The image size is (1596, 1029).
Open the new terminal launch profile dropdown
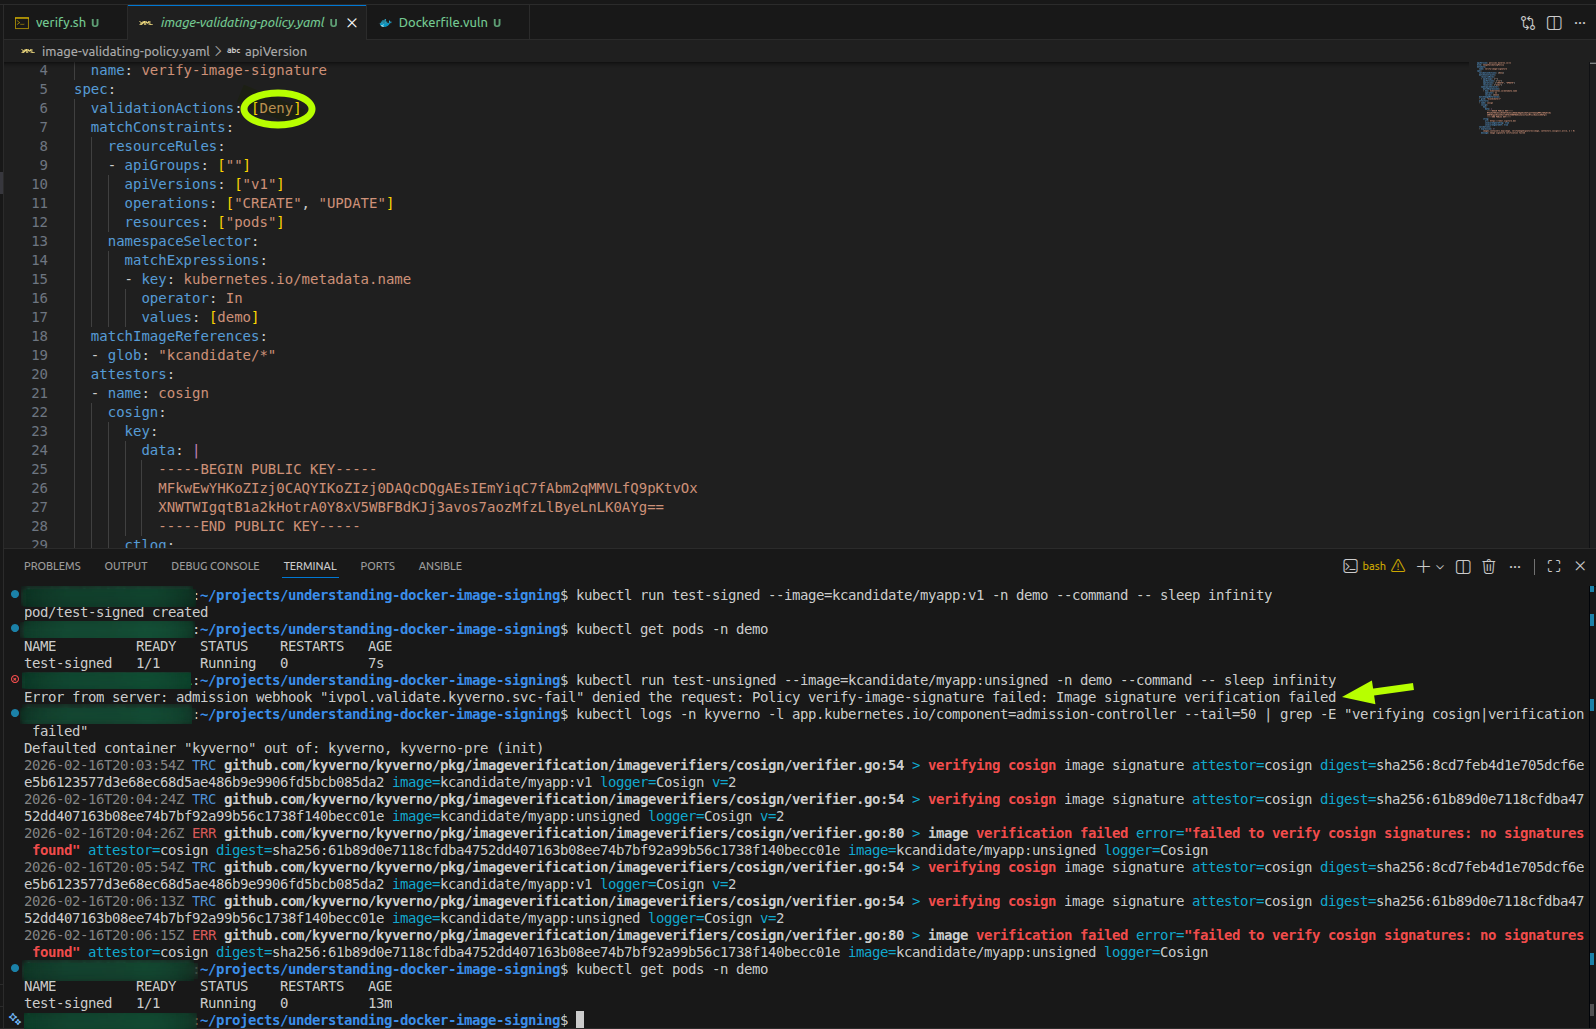pyautogui.click(x=1440, y=567)
